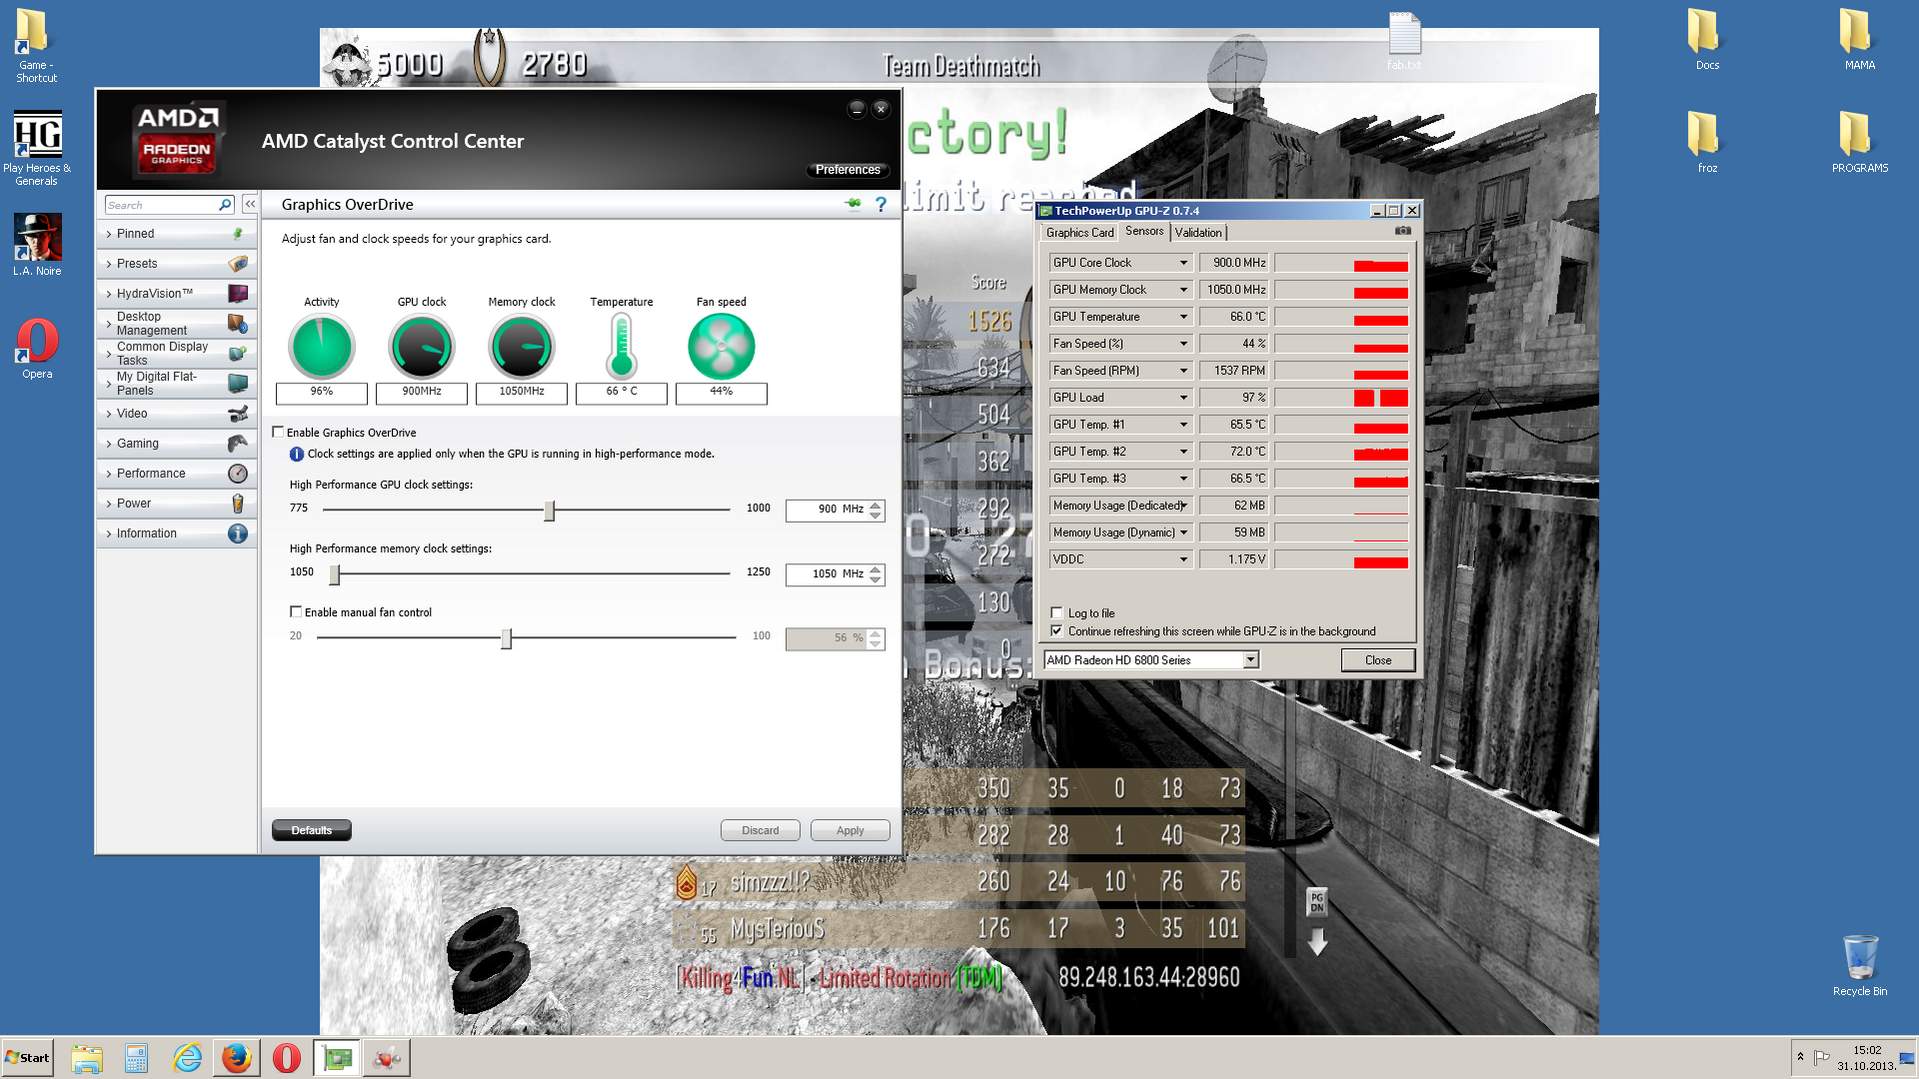Open the GPU Load sensor dropdown
The height and width of the screenshot is (1079, 1919).
pyautogui.click(x=1183, y=398)
